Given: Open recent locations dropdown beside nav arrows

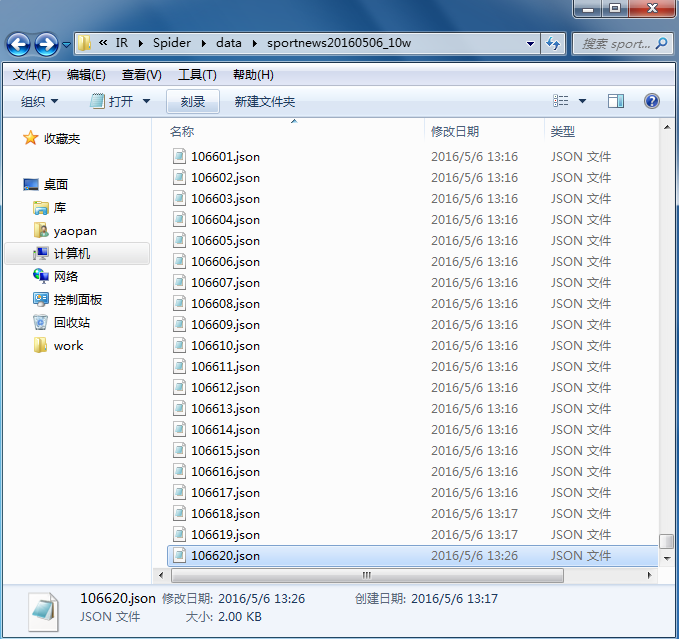Looking at the screenshot, I should [x=66, y=44].
